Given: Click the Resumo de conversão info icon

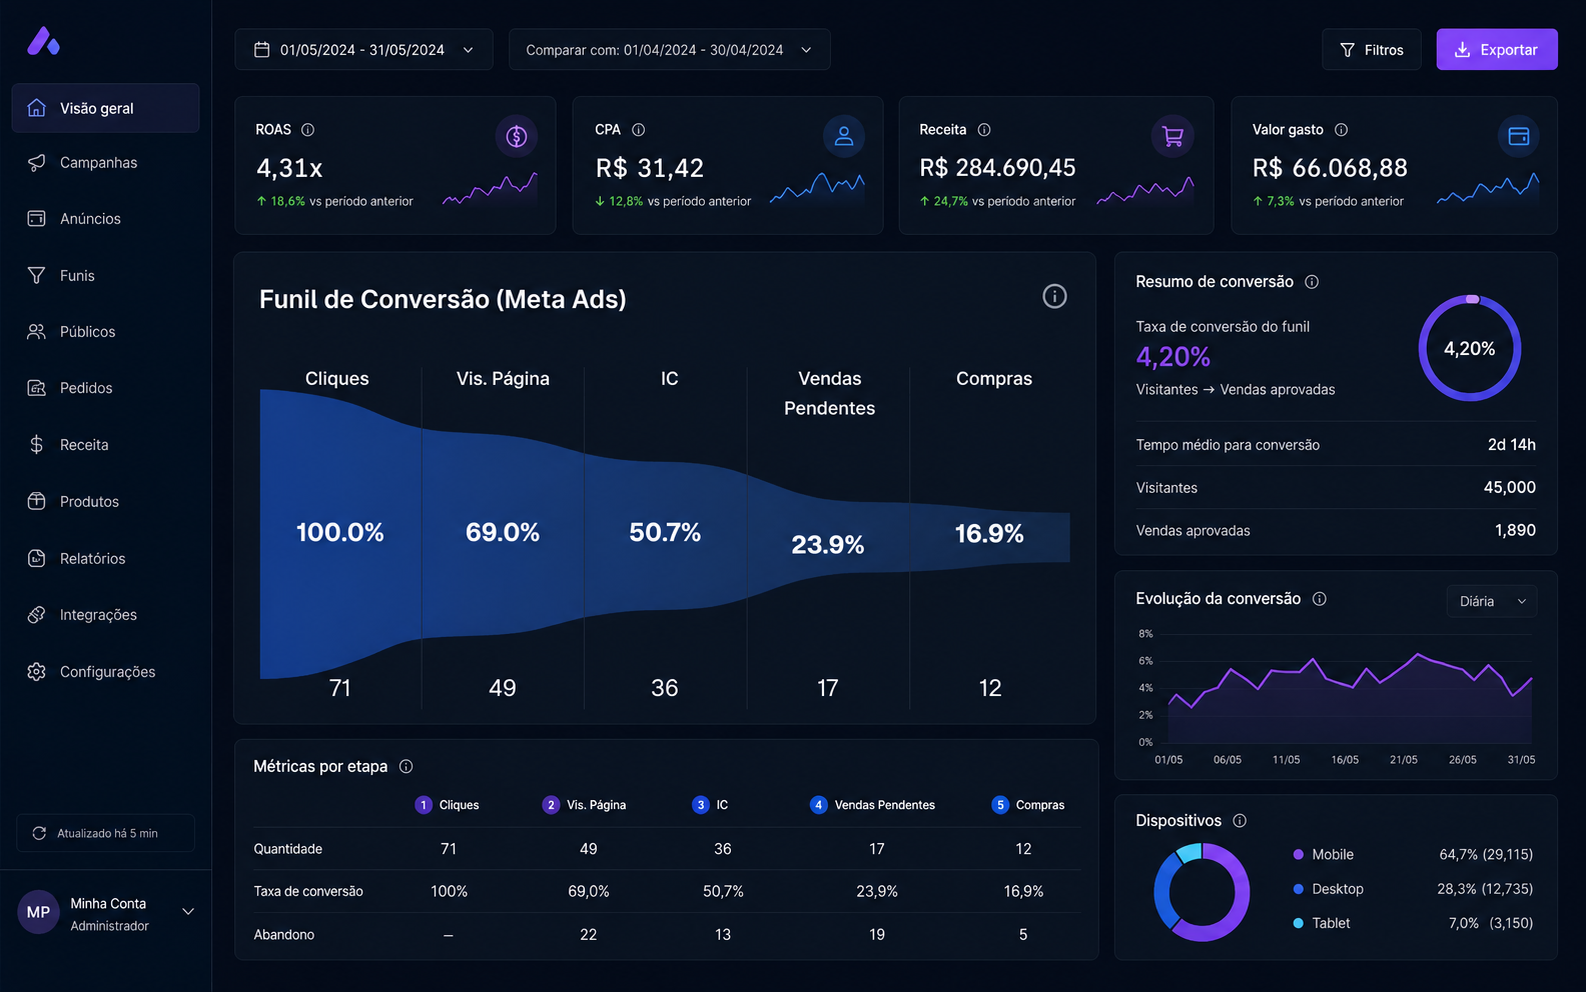Looking at the screenshot, I should click(1312, 282).
